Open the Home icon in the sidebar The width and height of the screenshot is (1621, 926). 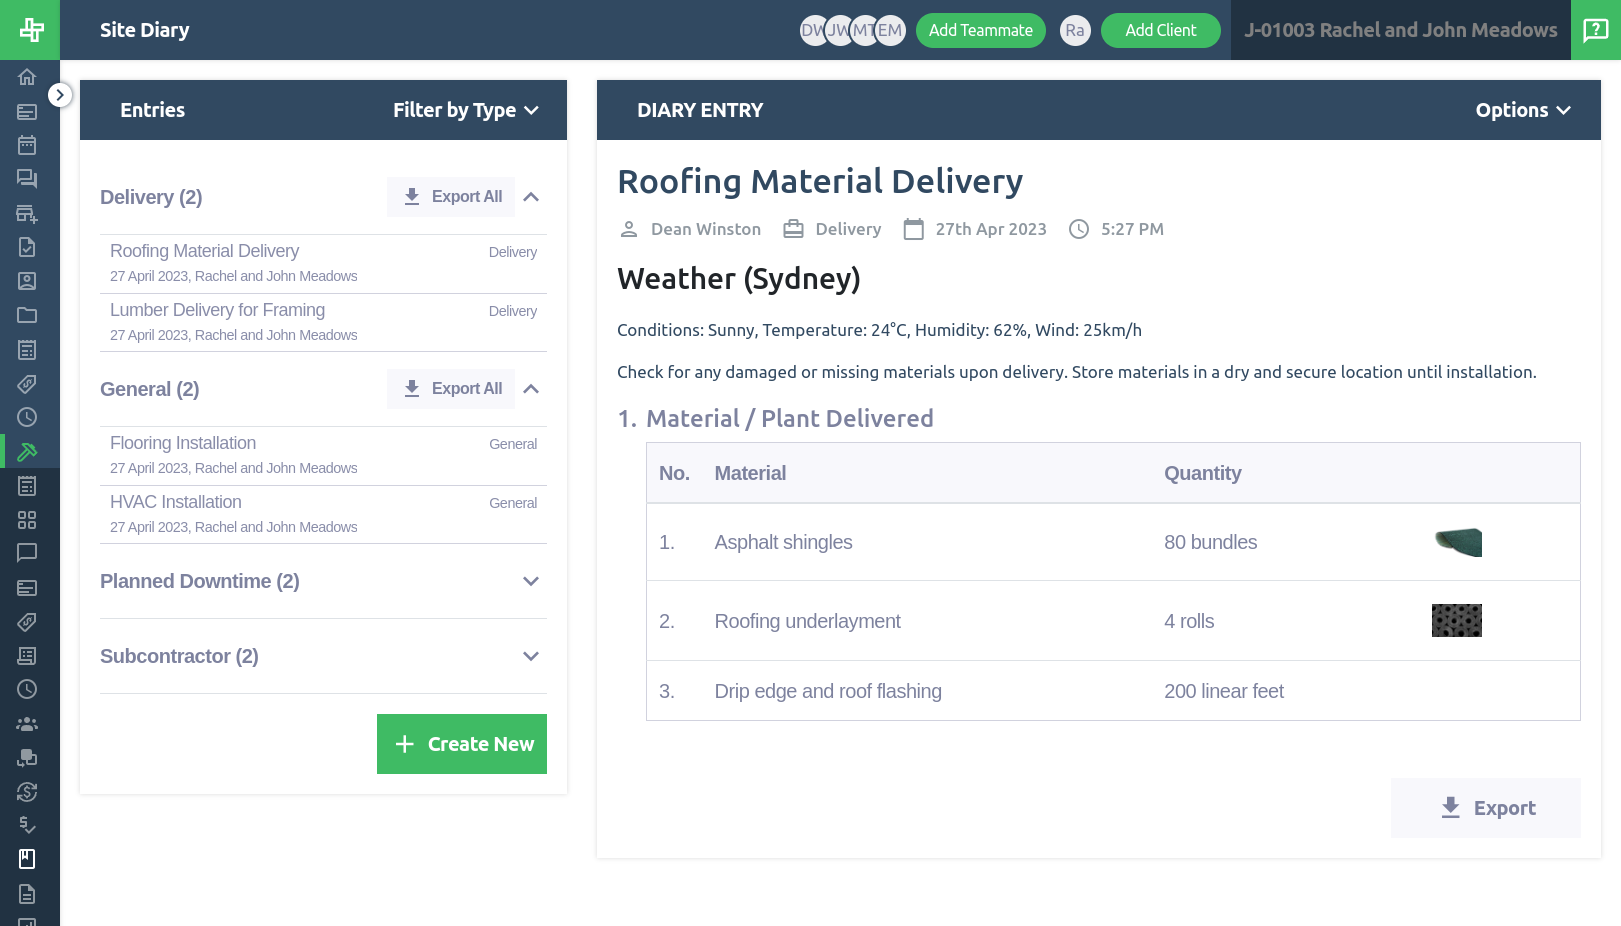(27, 76)
